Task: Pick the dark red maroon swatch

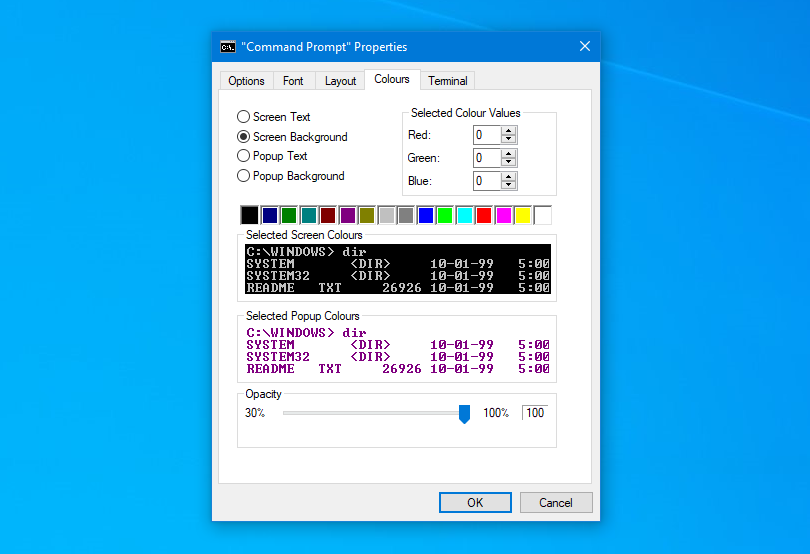Action: pyautogui.click(x=328, y=216)
